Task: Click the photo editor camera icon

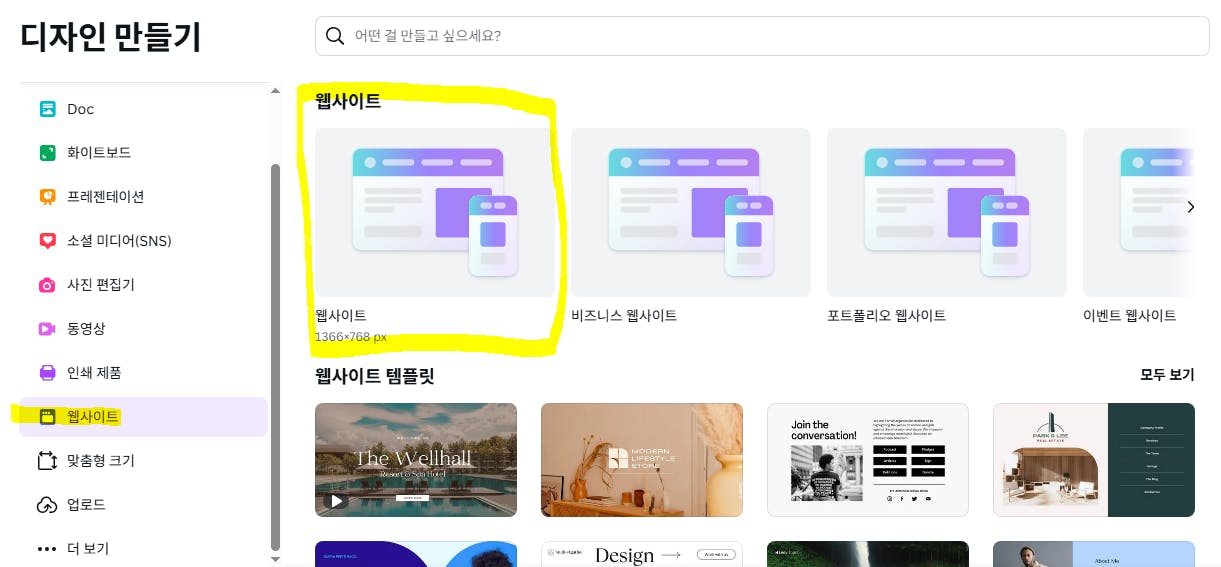Action: click(47, 285)
